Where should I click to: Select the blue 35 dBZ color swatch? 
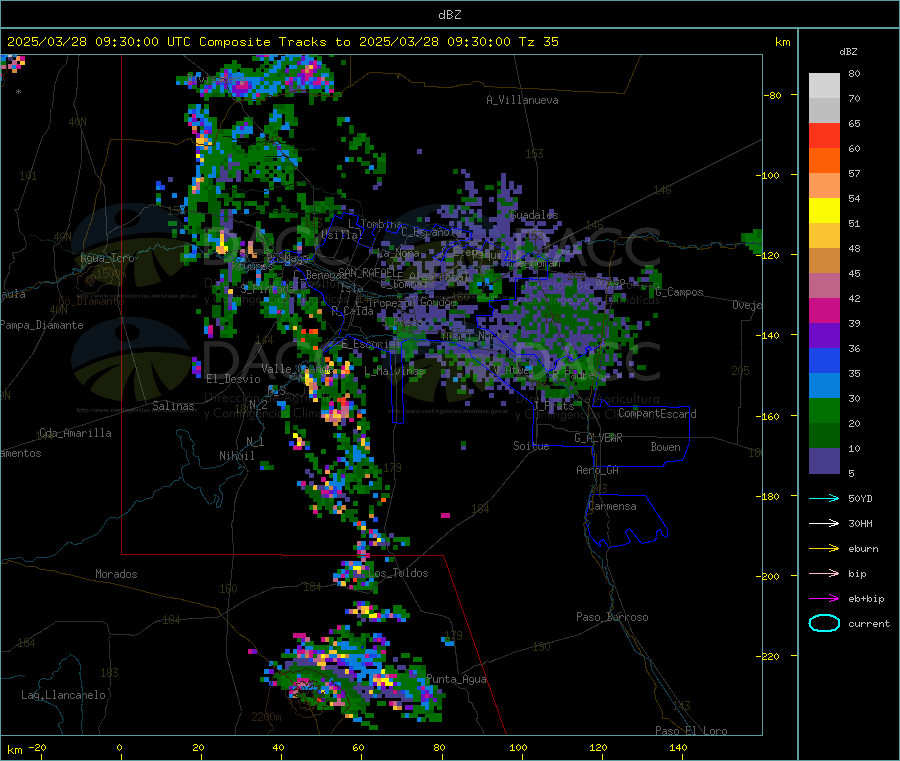pos(824,360)
